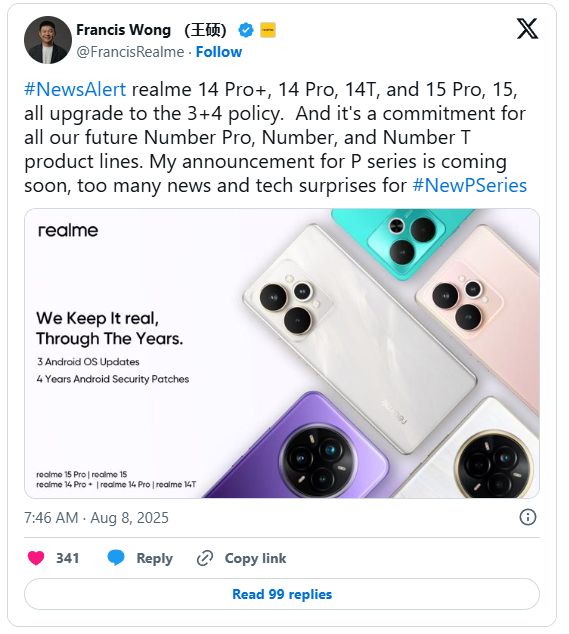Open Francis Wong's profile picture
This screenshot has height=634, width=569.
click(x=48, y=40)
